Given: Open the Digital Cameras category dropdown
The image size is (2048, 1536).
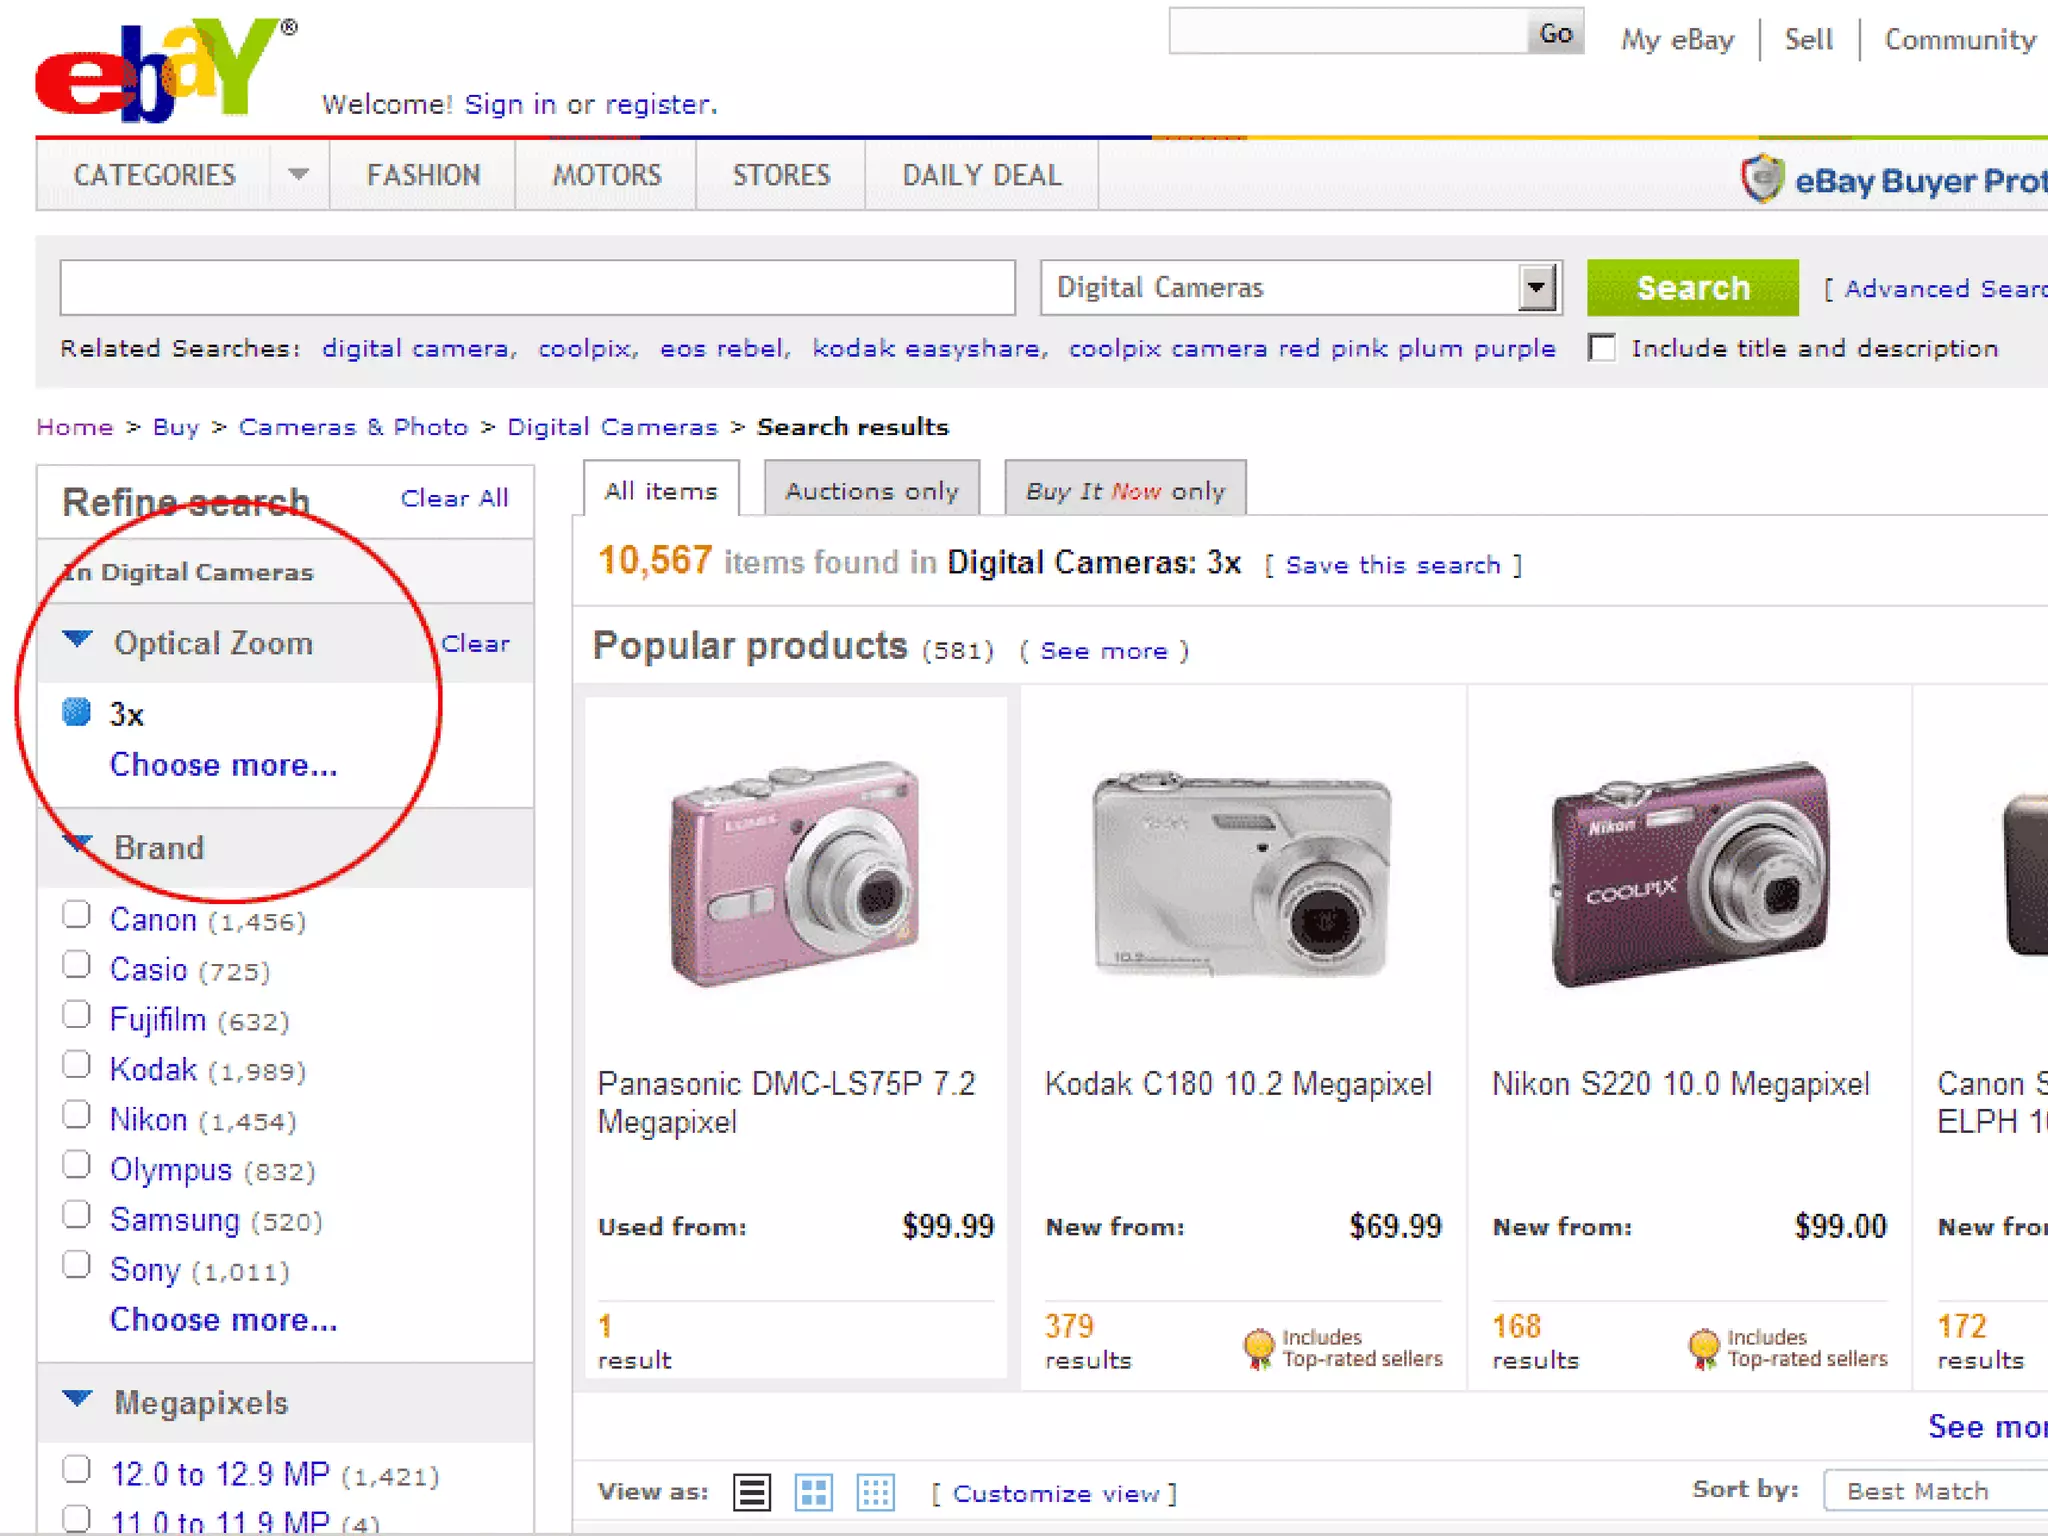Looking at the screenshot, I should (x=1536, y=288).
